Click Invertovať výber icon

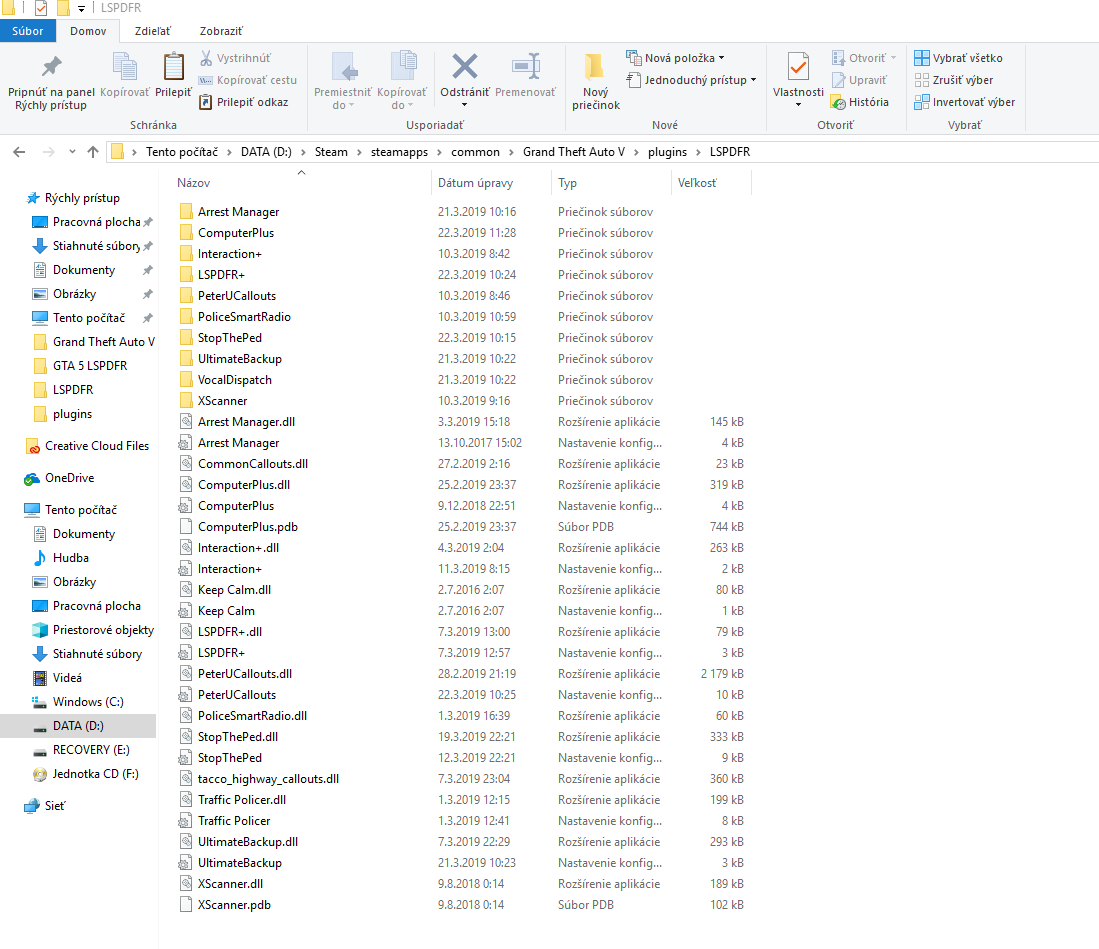[x=922, y=102]
